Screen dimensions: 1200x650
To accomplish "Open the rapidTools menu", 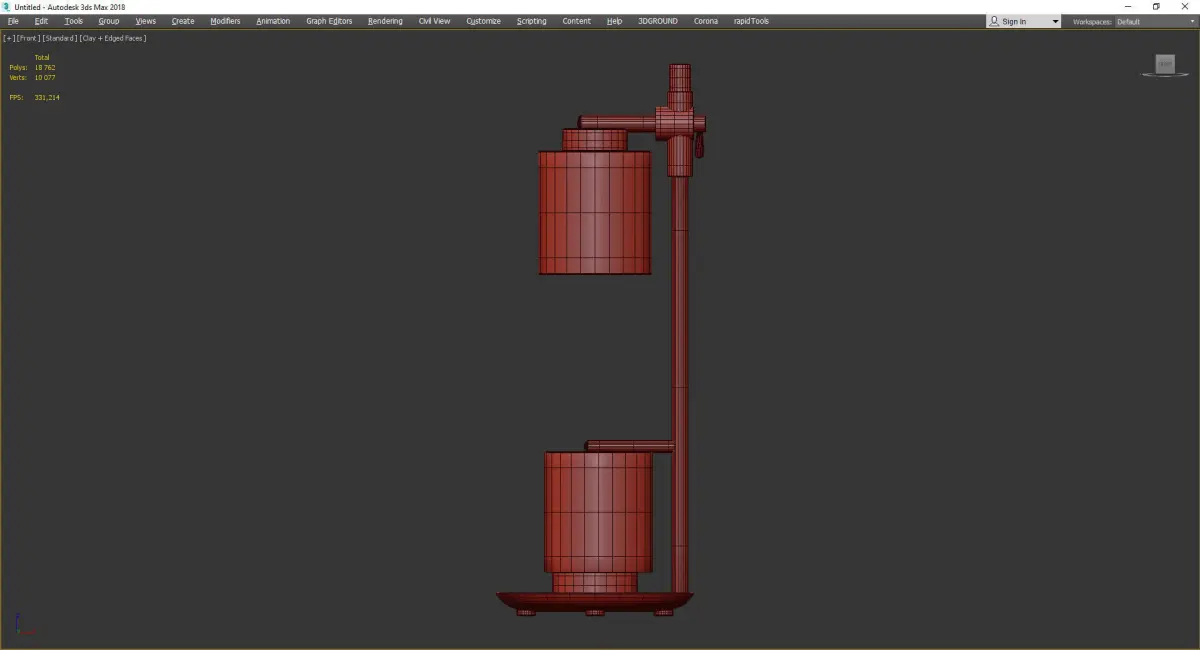I will [751, 21].
